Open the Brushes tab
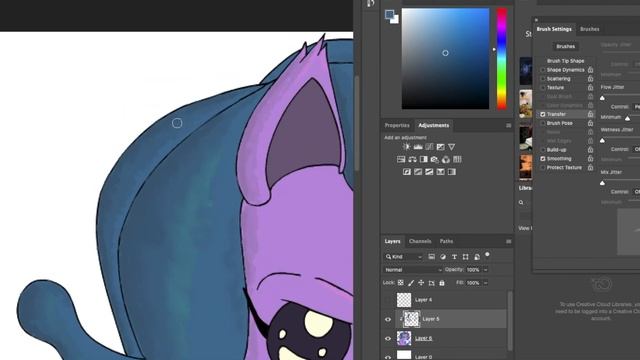The height and width of the screenshot is (360, 640). click(x=589, y=29)
